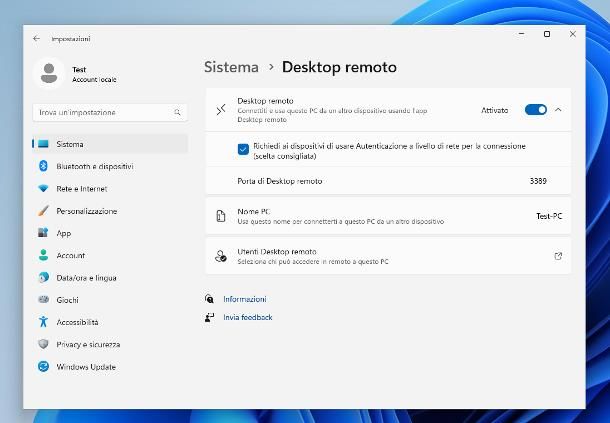Click the Sistema monitor icon
The height and width of the screenshot is (423, 610).
43,144
